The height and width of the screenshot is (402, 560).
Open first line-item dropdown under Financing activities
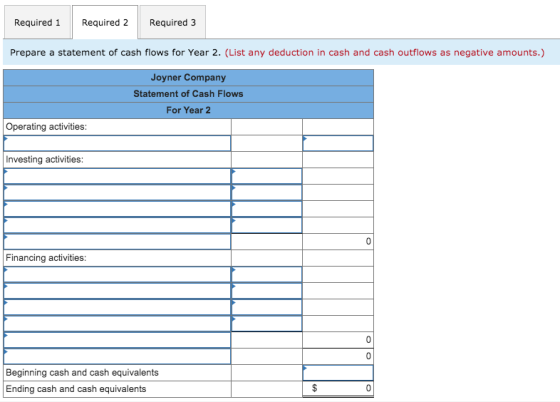click(117, 274)
